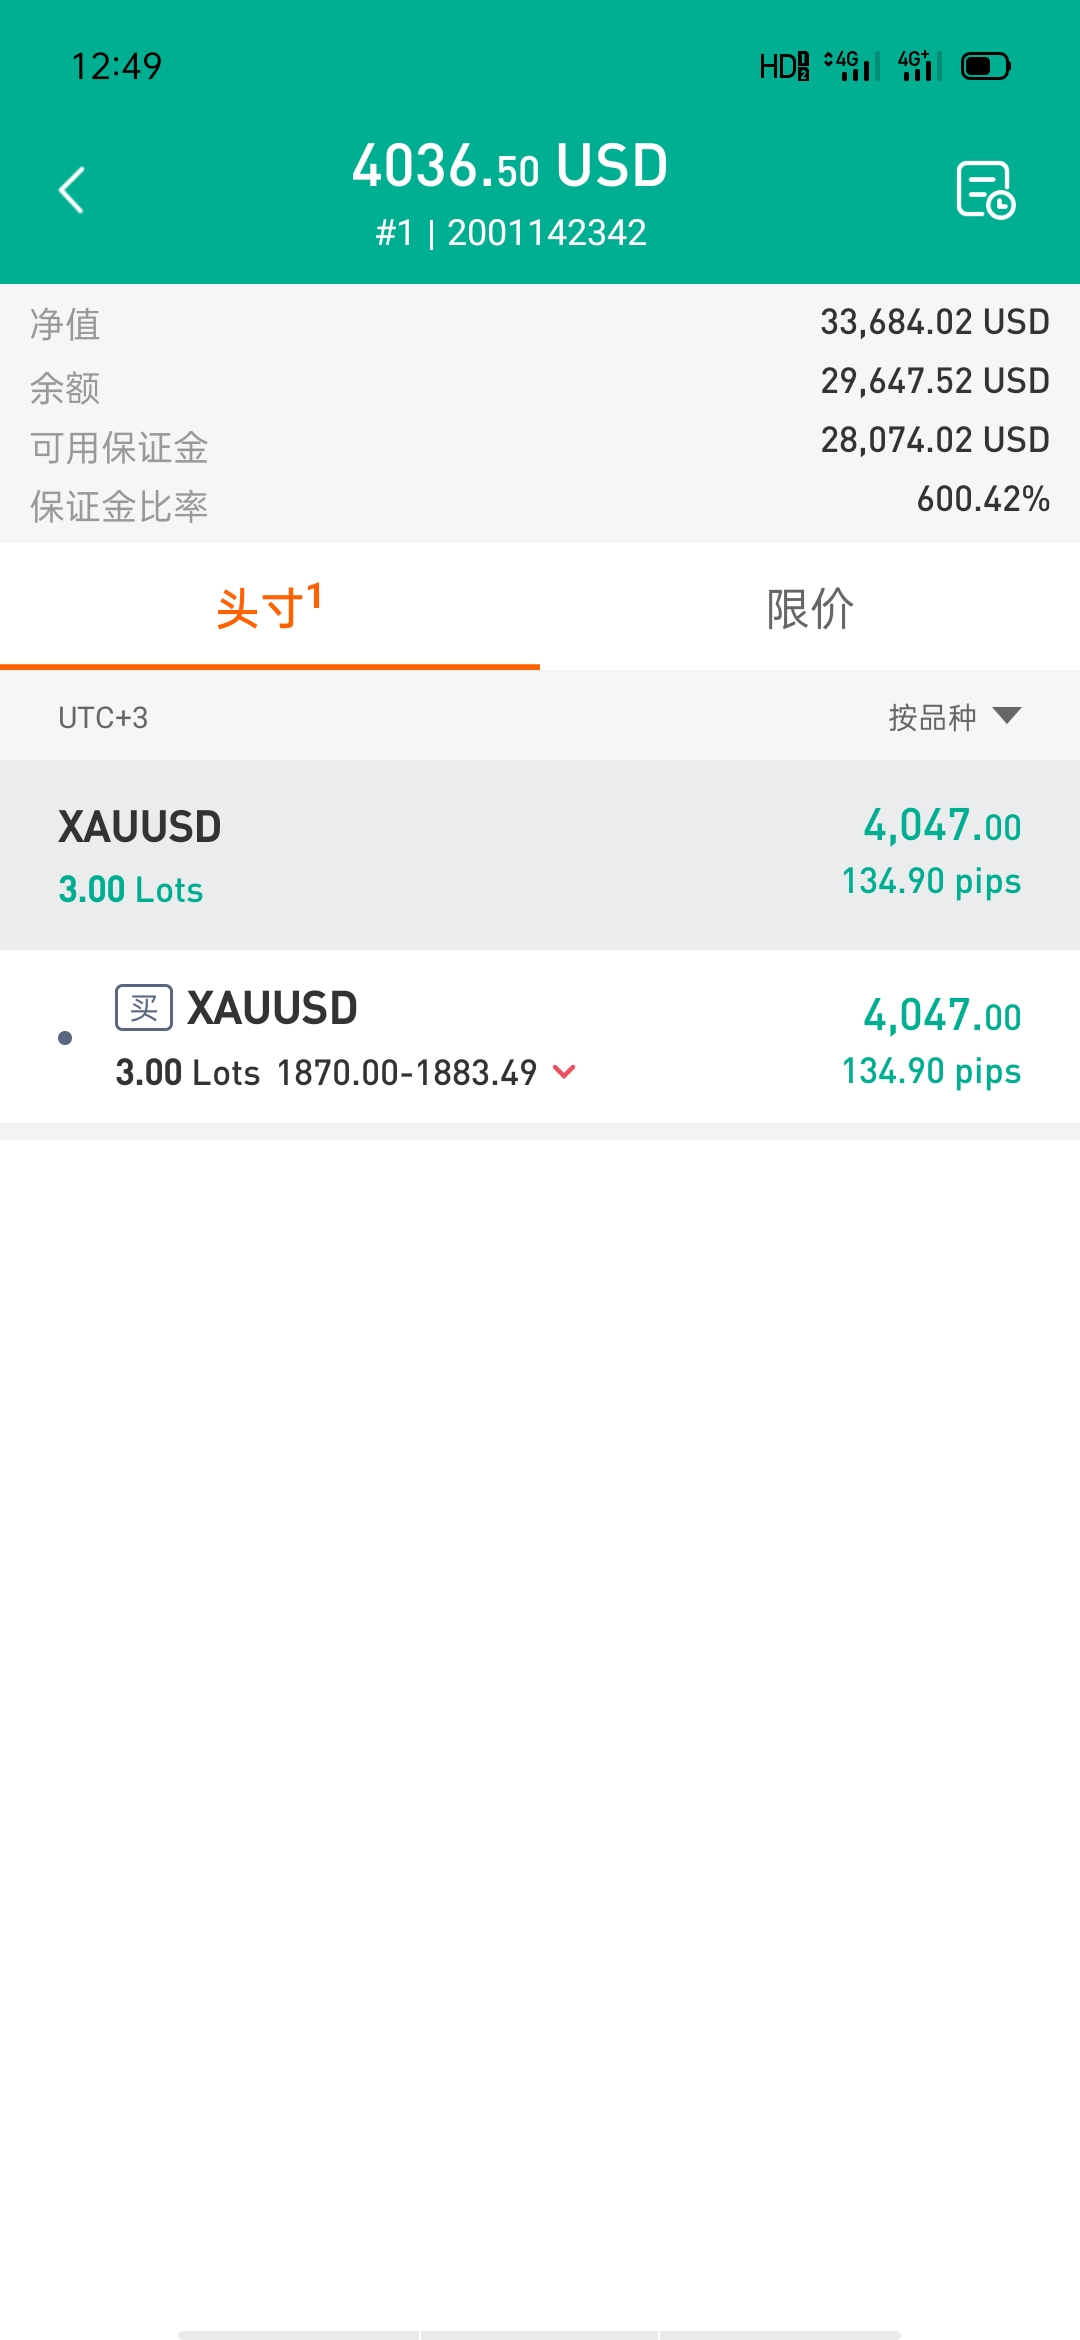The height and width of the screenshot is (2340, 1080).
Task: Tap the back arrow icon
Action: 72,190
